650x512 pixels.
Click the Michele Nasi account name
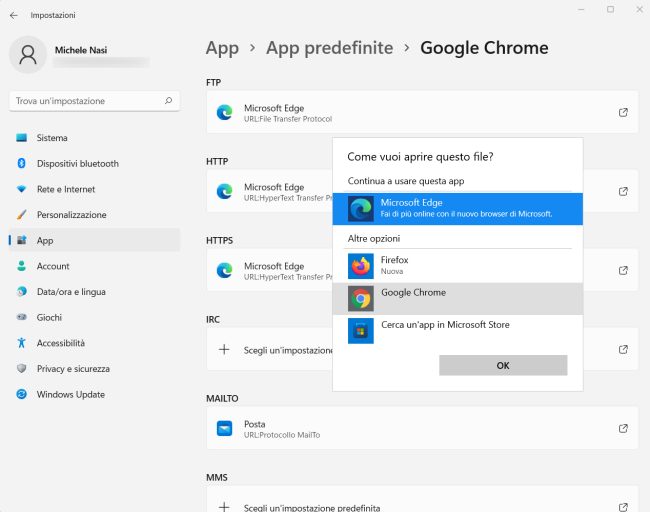(81, 50)
